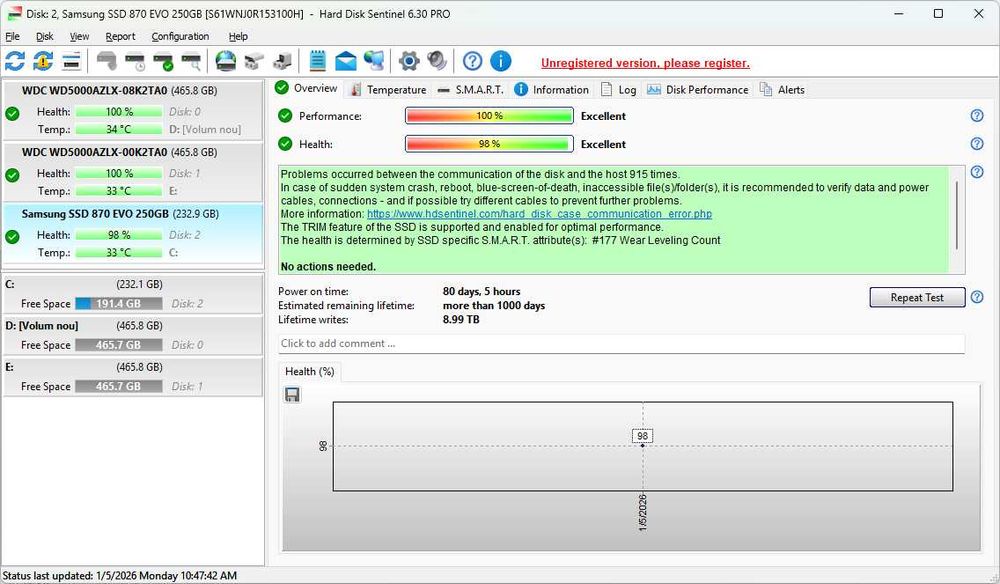Click the question mark Help toolbar icon
Viewport: 1000px width, 584px height.
click(473, 61)
